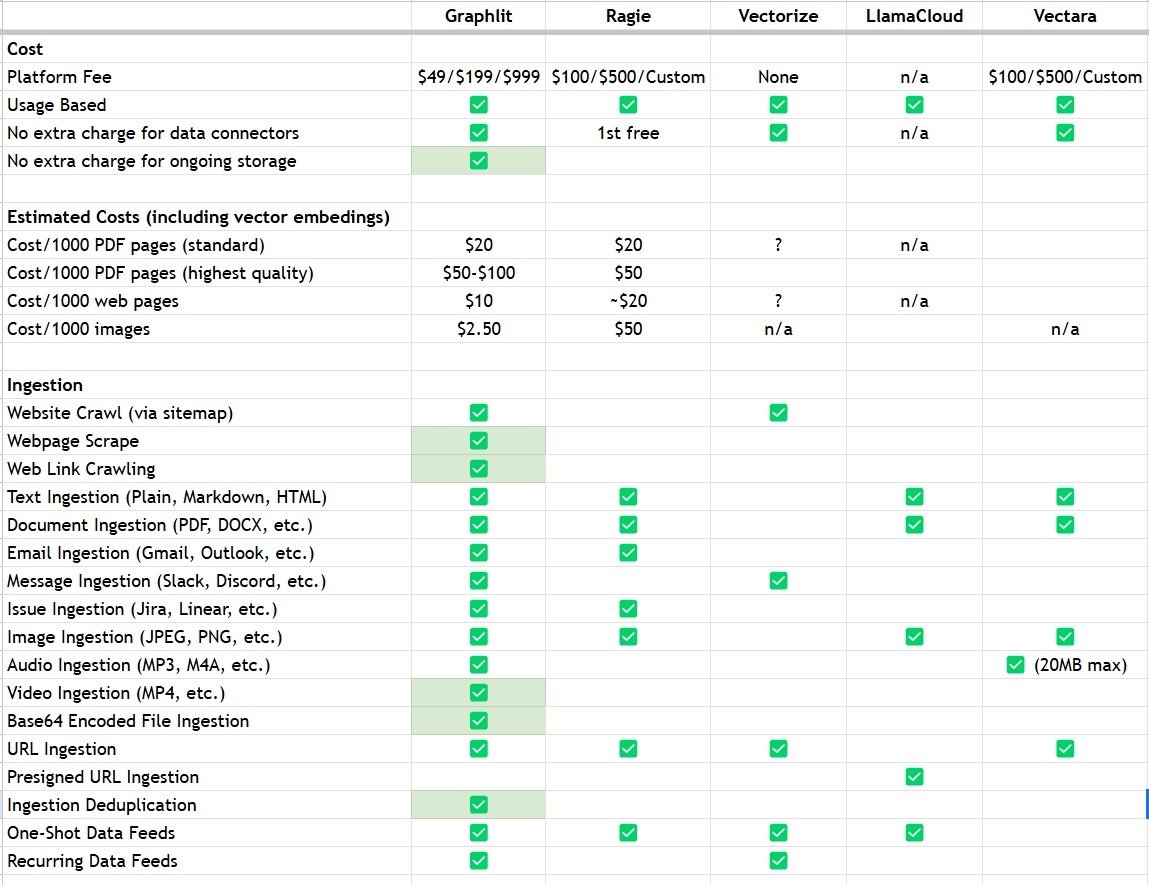Click the Ragie '1st free' cell
The image size is (1149, 885).
(x=628, y=133)
